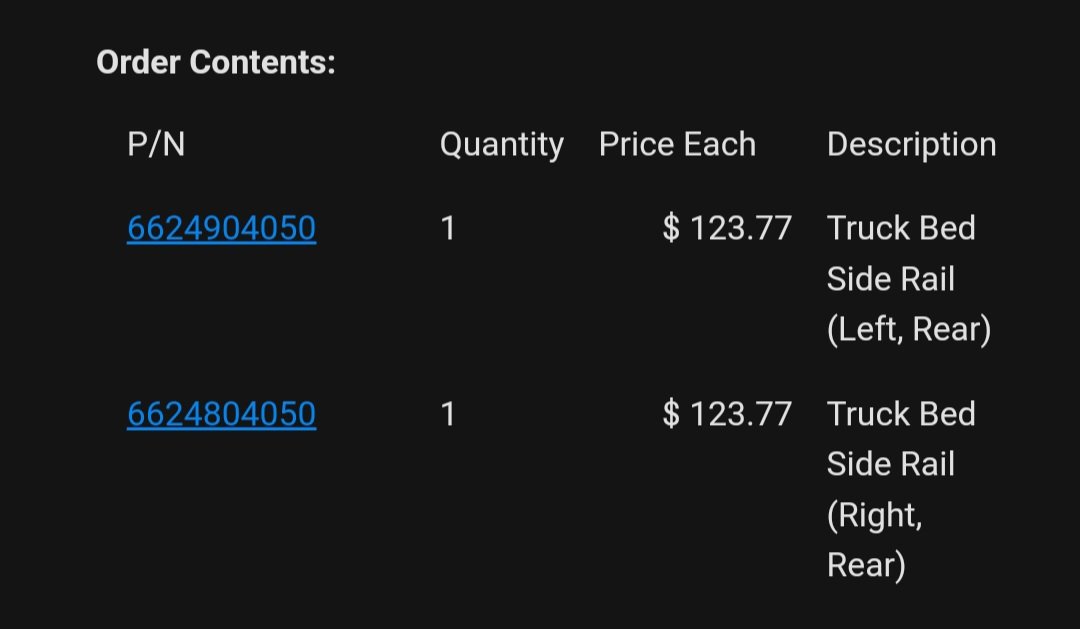Screen dimensions: 1080x629
Task: Select the P/N column header
Action: [x=156, y=144]
